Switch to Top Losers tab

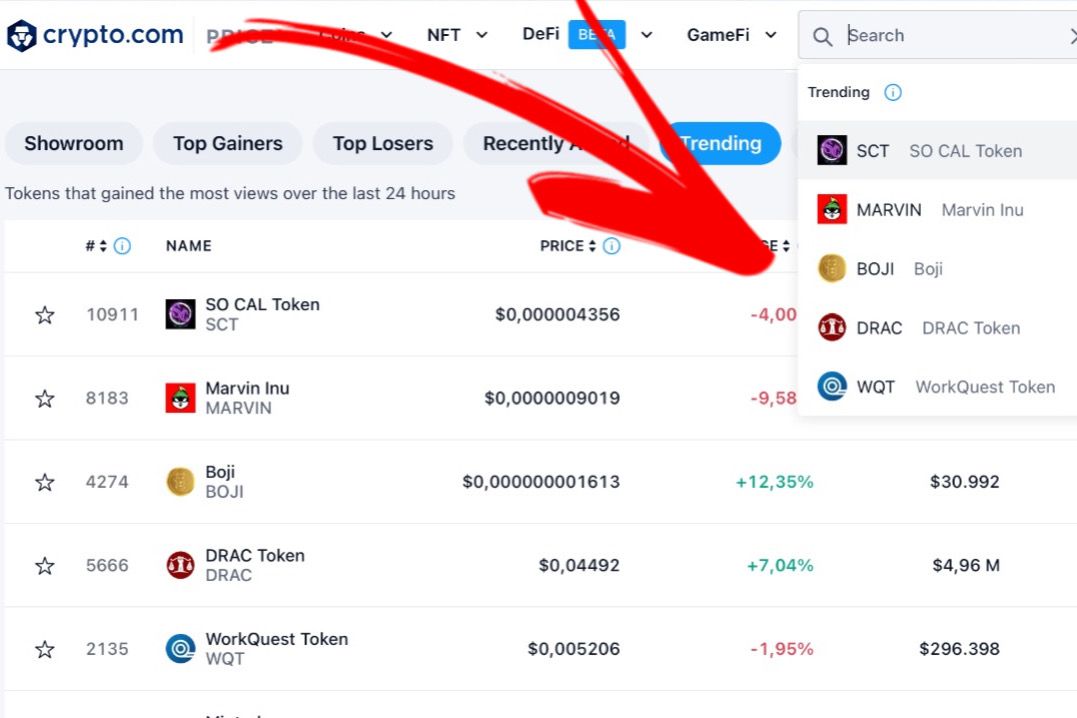pyautogui.click(x=383, y=144)
